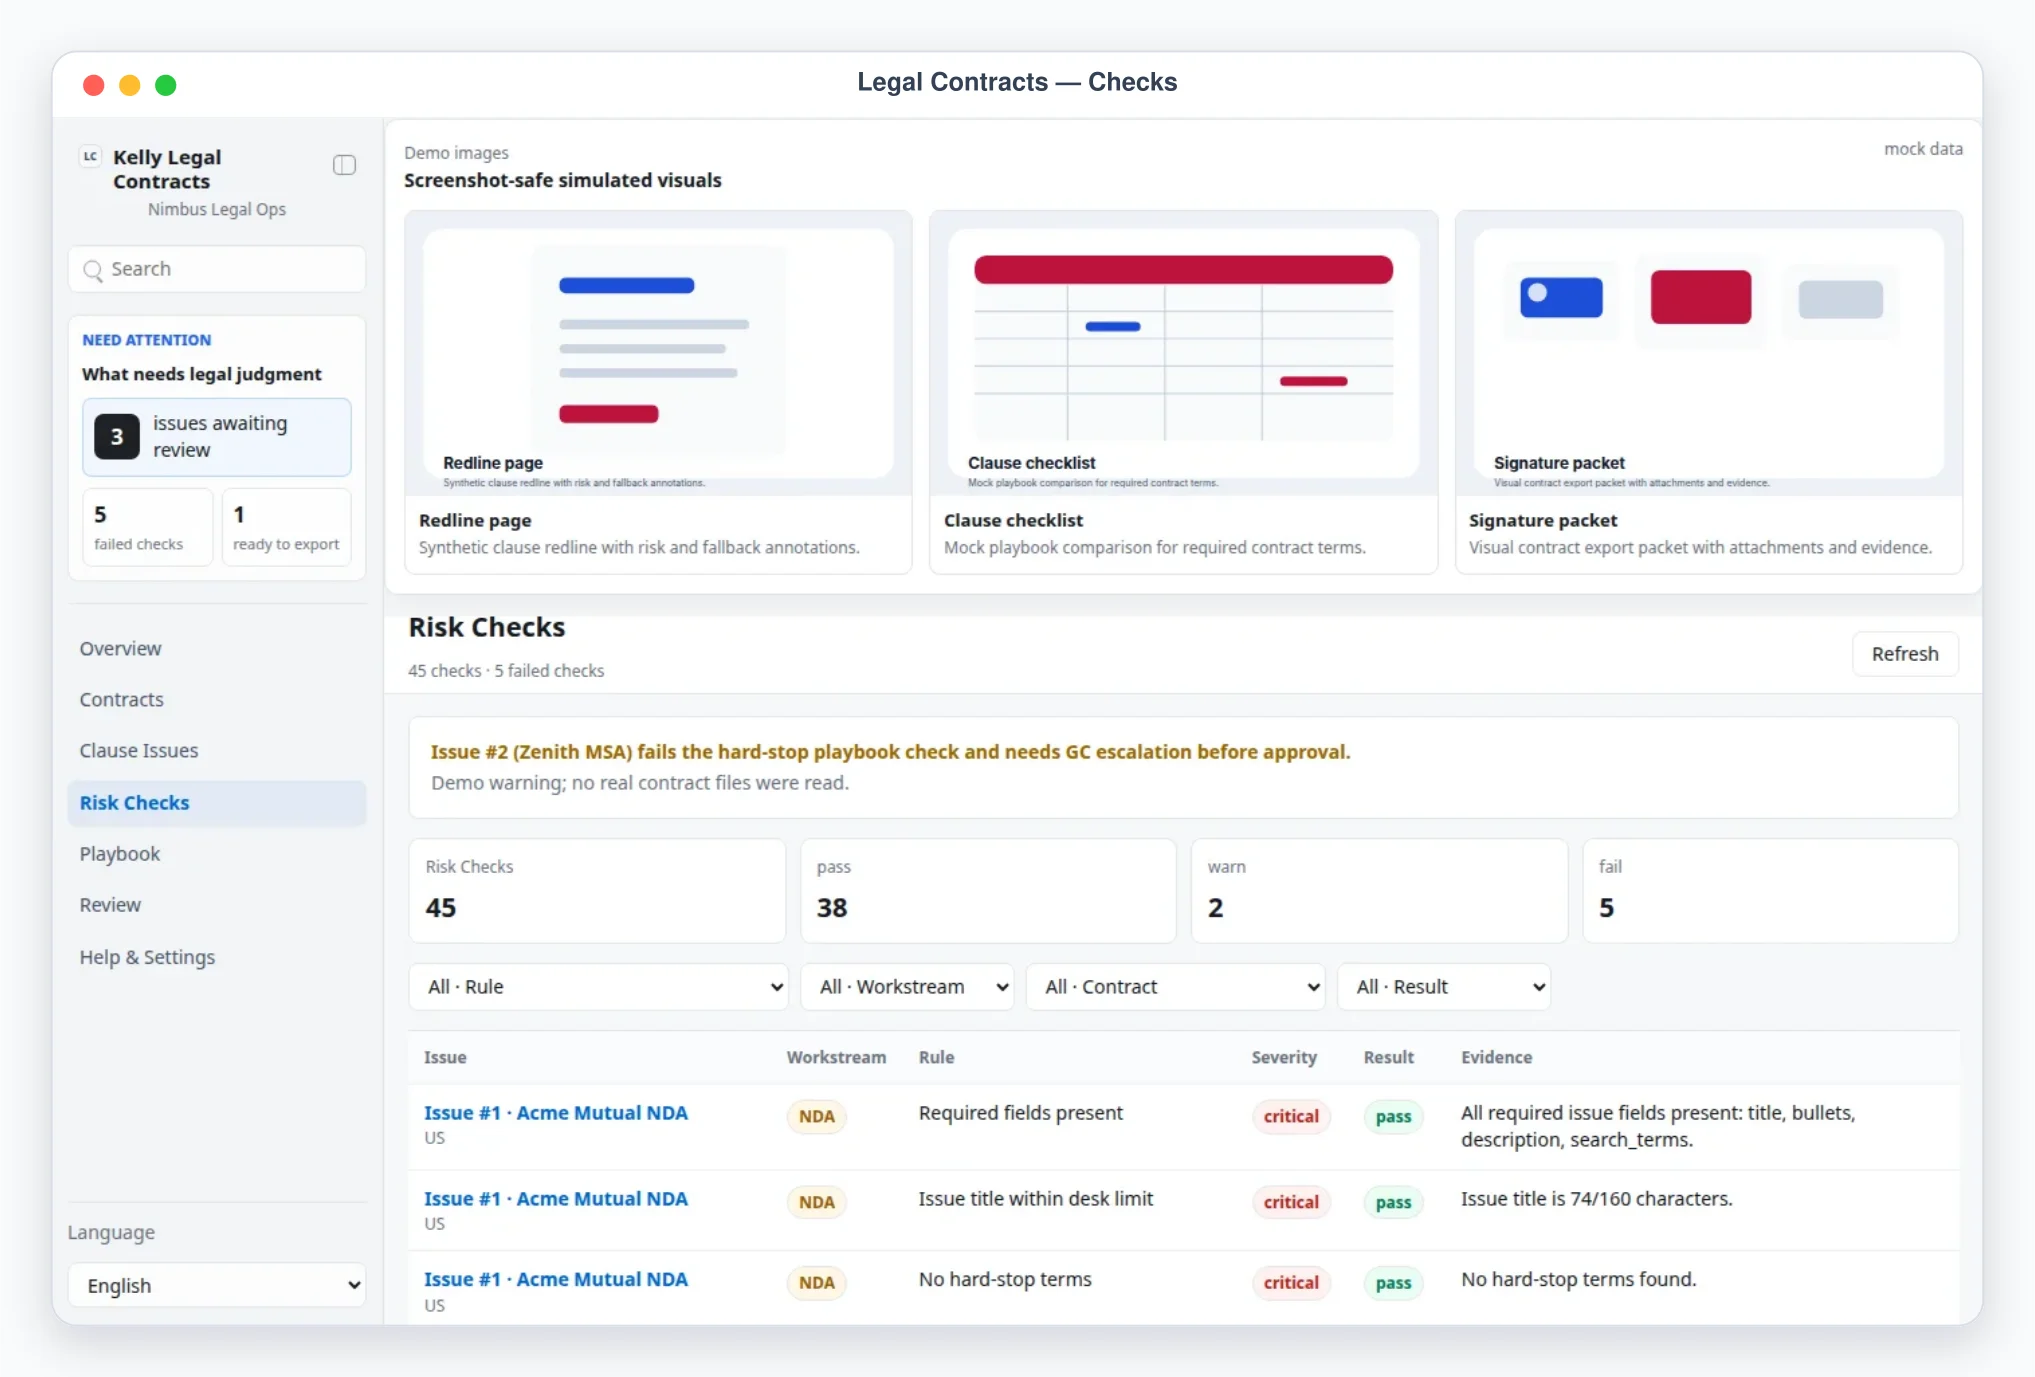
Task: Click the search magnifier icon
Action: (x=93, y=270)
